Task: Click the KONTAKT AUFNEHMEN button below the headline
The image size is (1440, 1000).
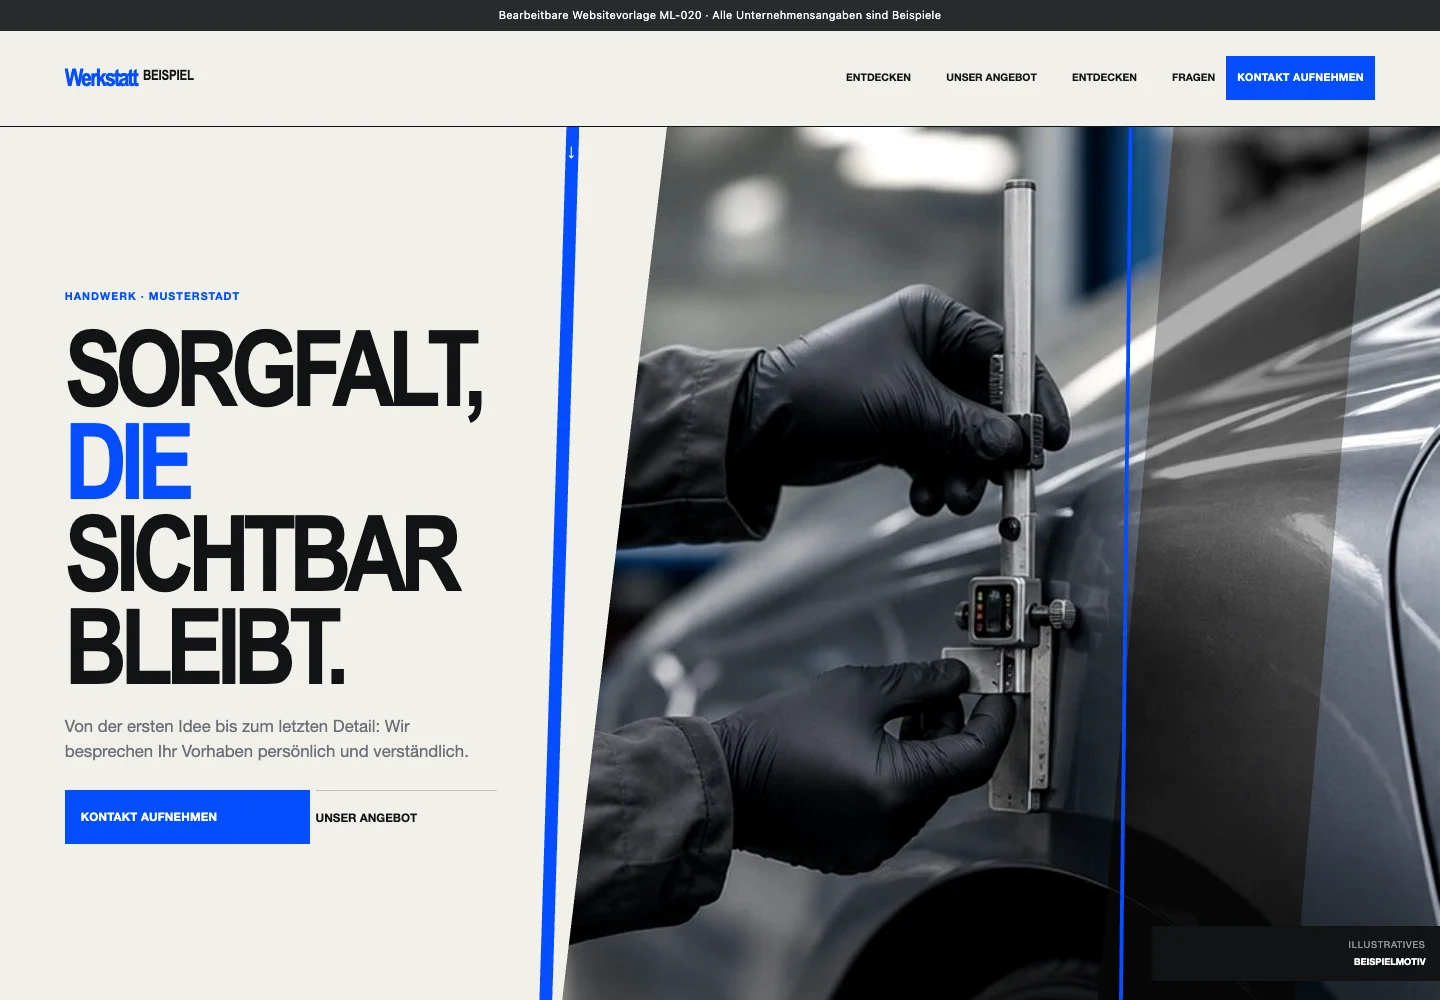Action: click(x=187, y=817)
